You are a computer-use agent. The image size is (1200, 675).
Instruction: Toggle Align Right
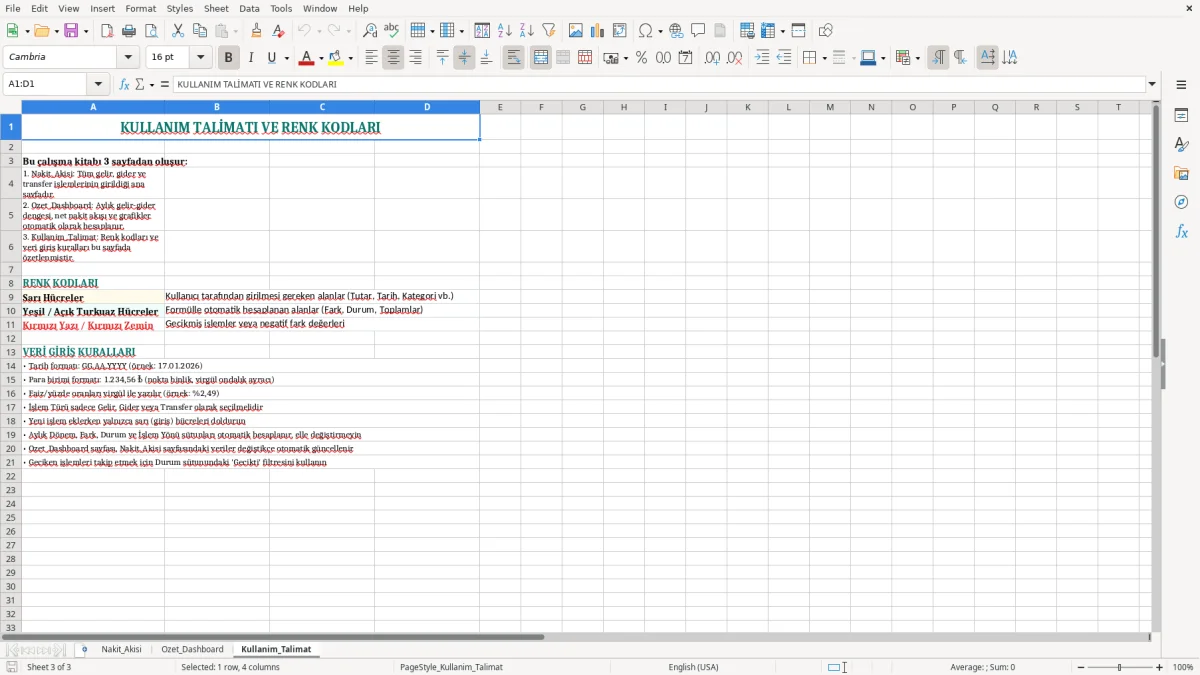(x=415, y=58)
